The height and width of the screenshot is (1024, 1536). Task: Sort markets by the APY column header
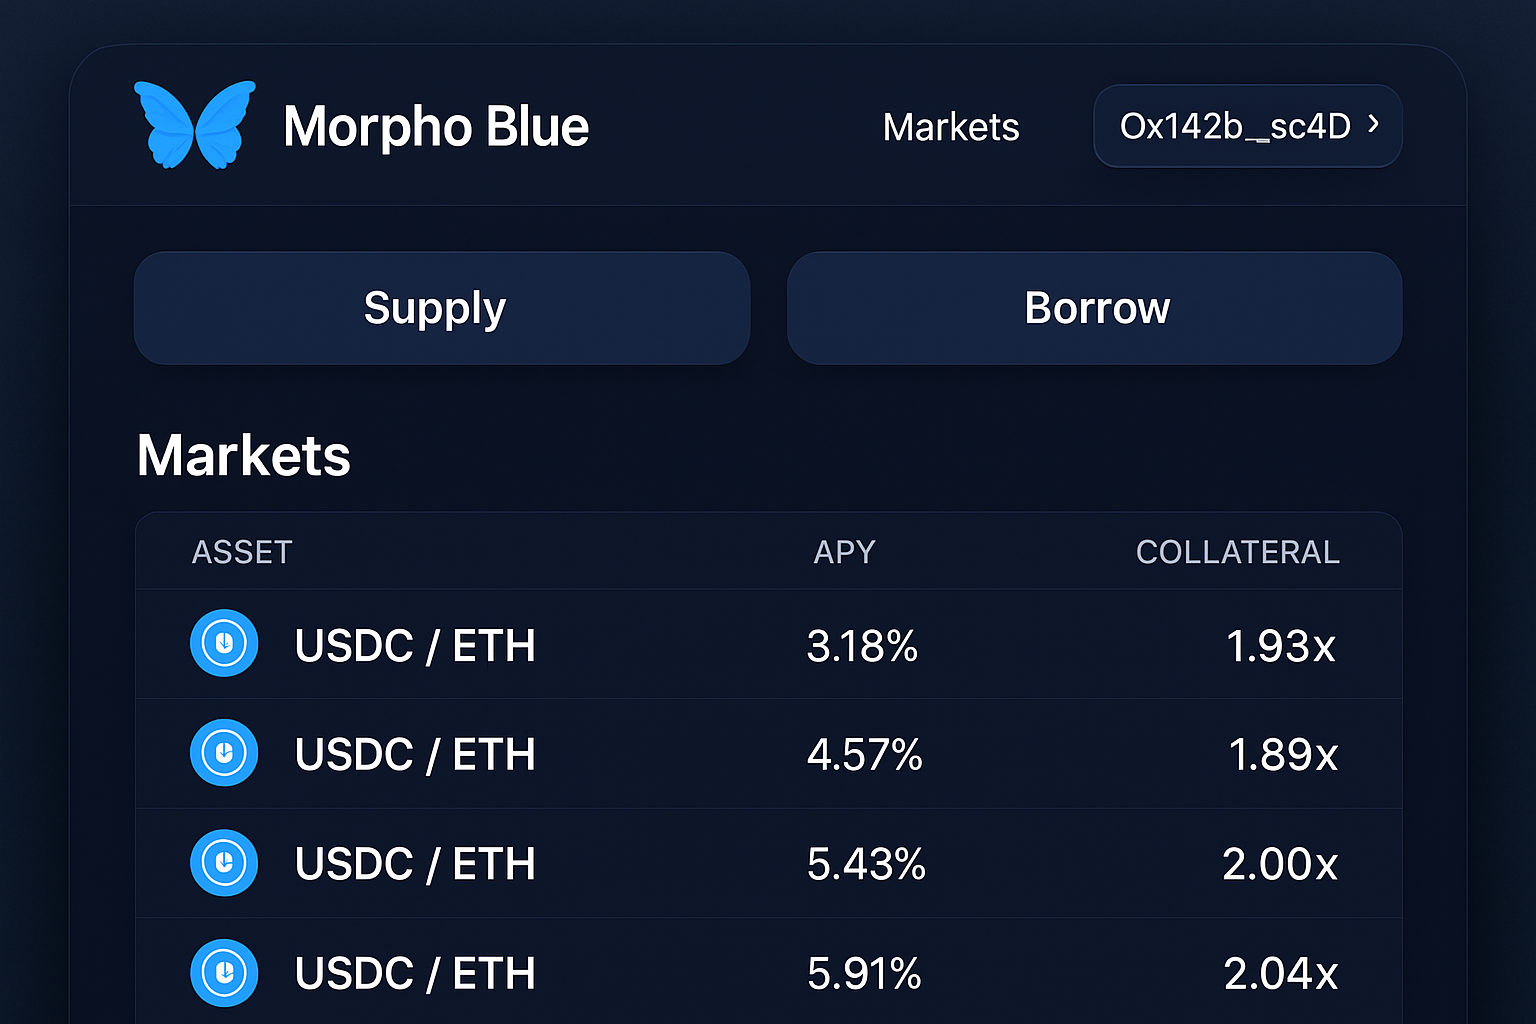pyautogui.click(x=843, y=551)
